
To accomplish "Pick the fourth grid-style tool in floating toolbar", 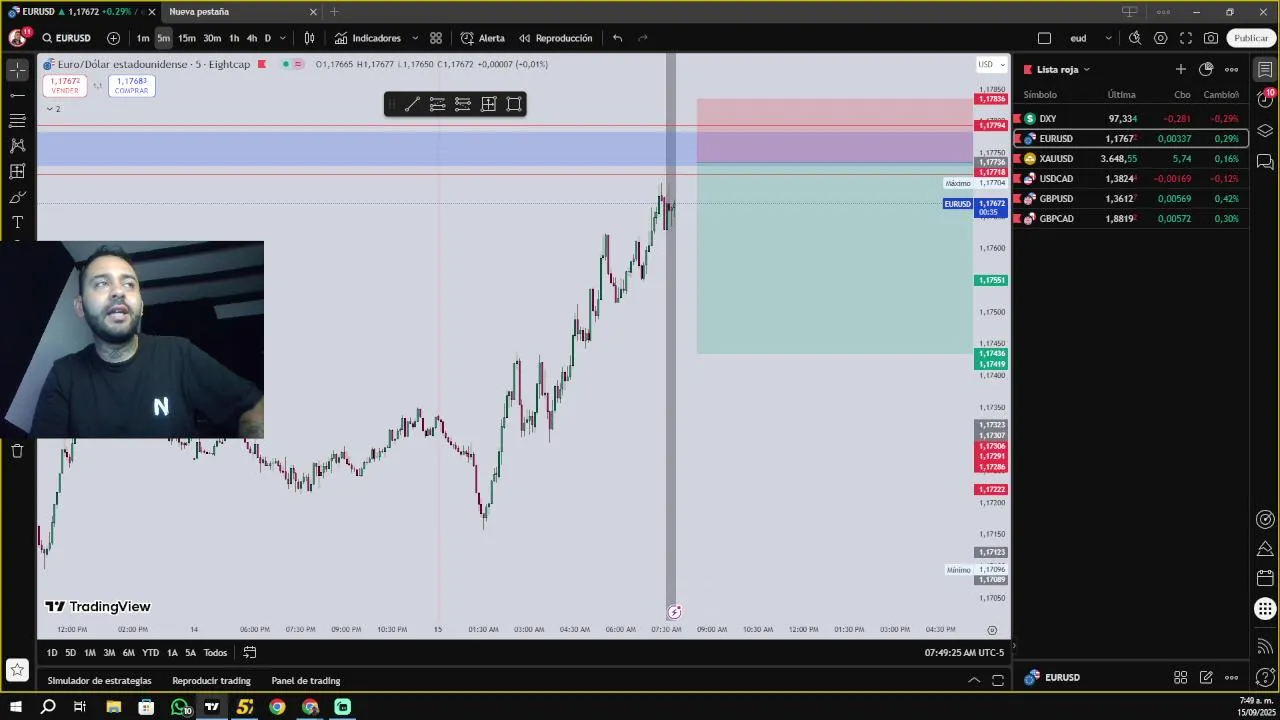I will click(488, 104).
